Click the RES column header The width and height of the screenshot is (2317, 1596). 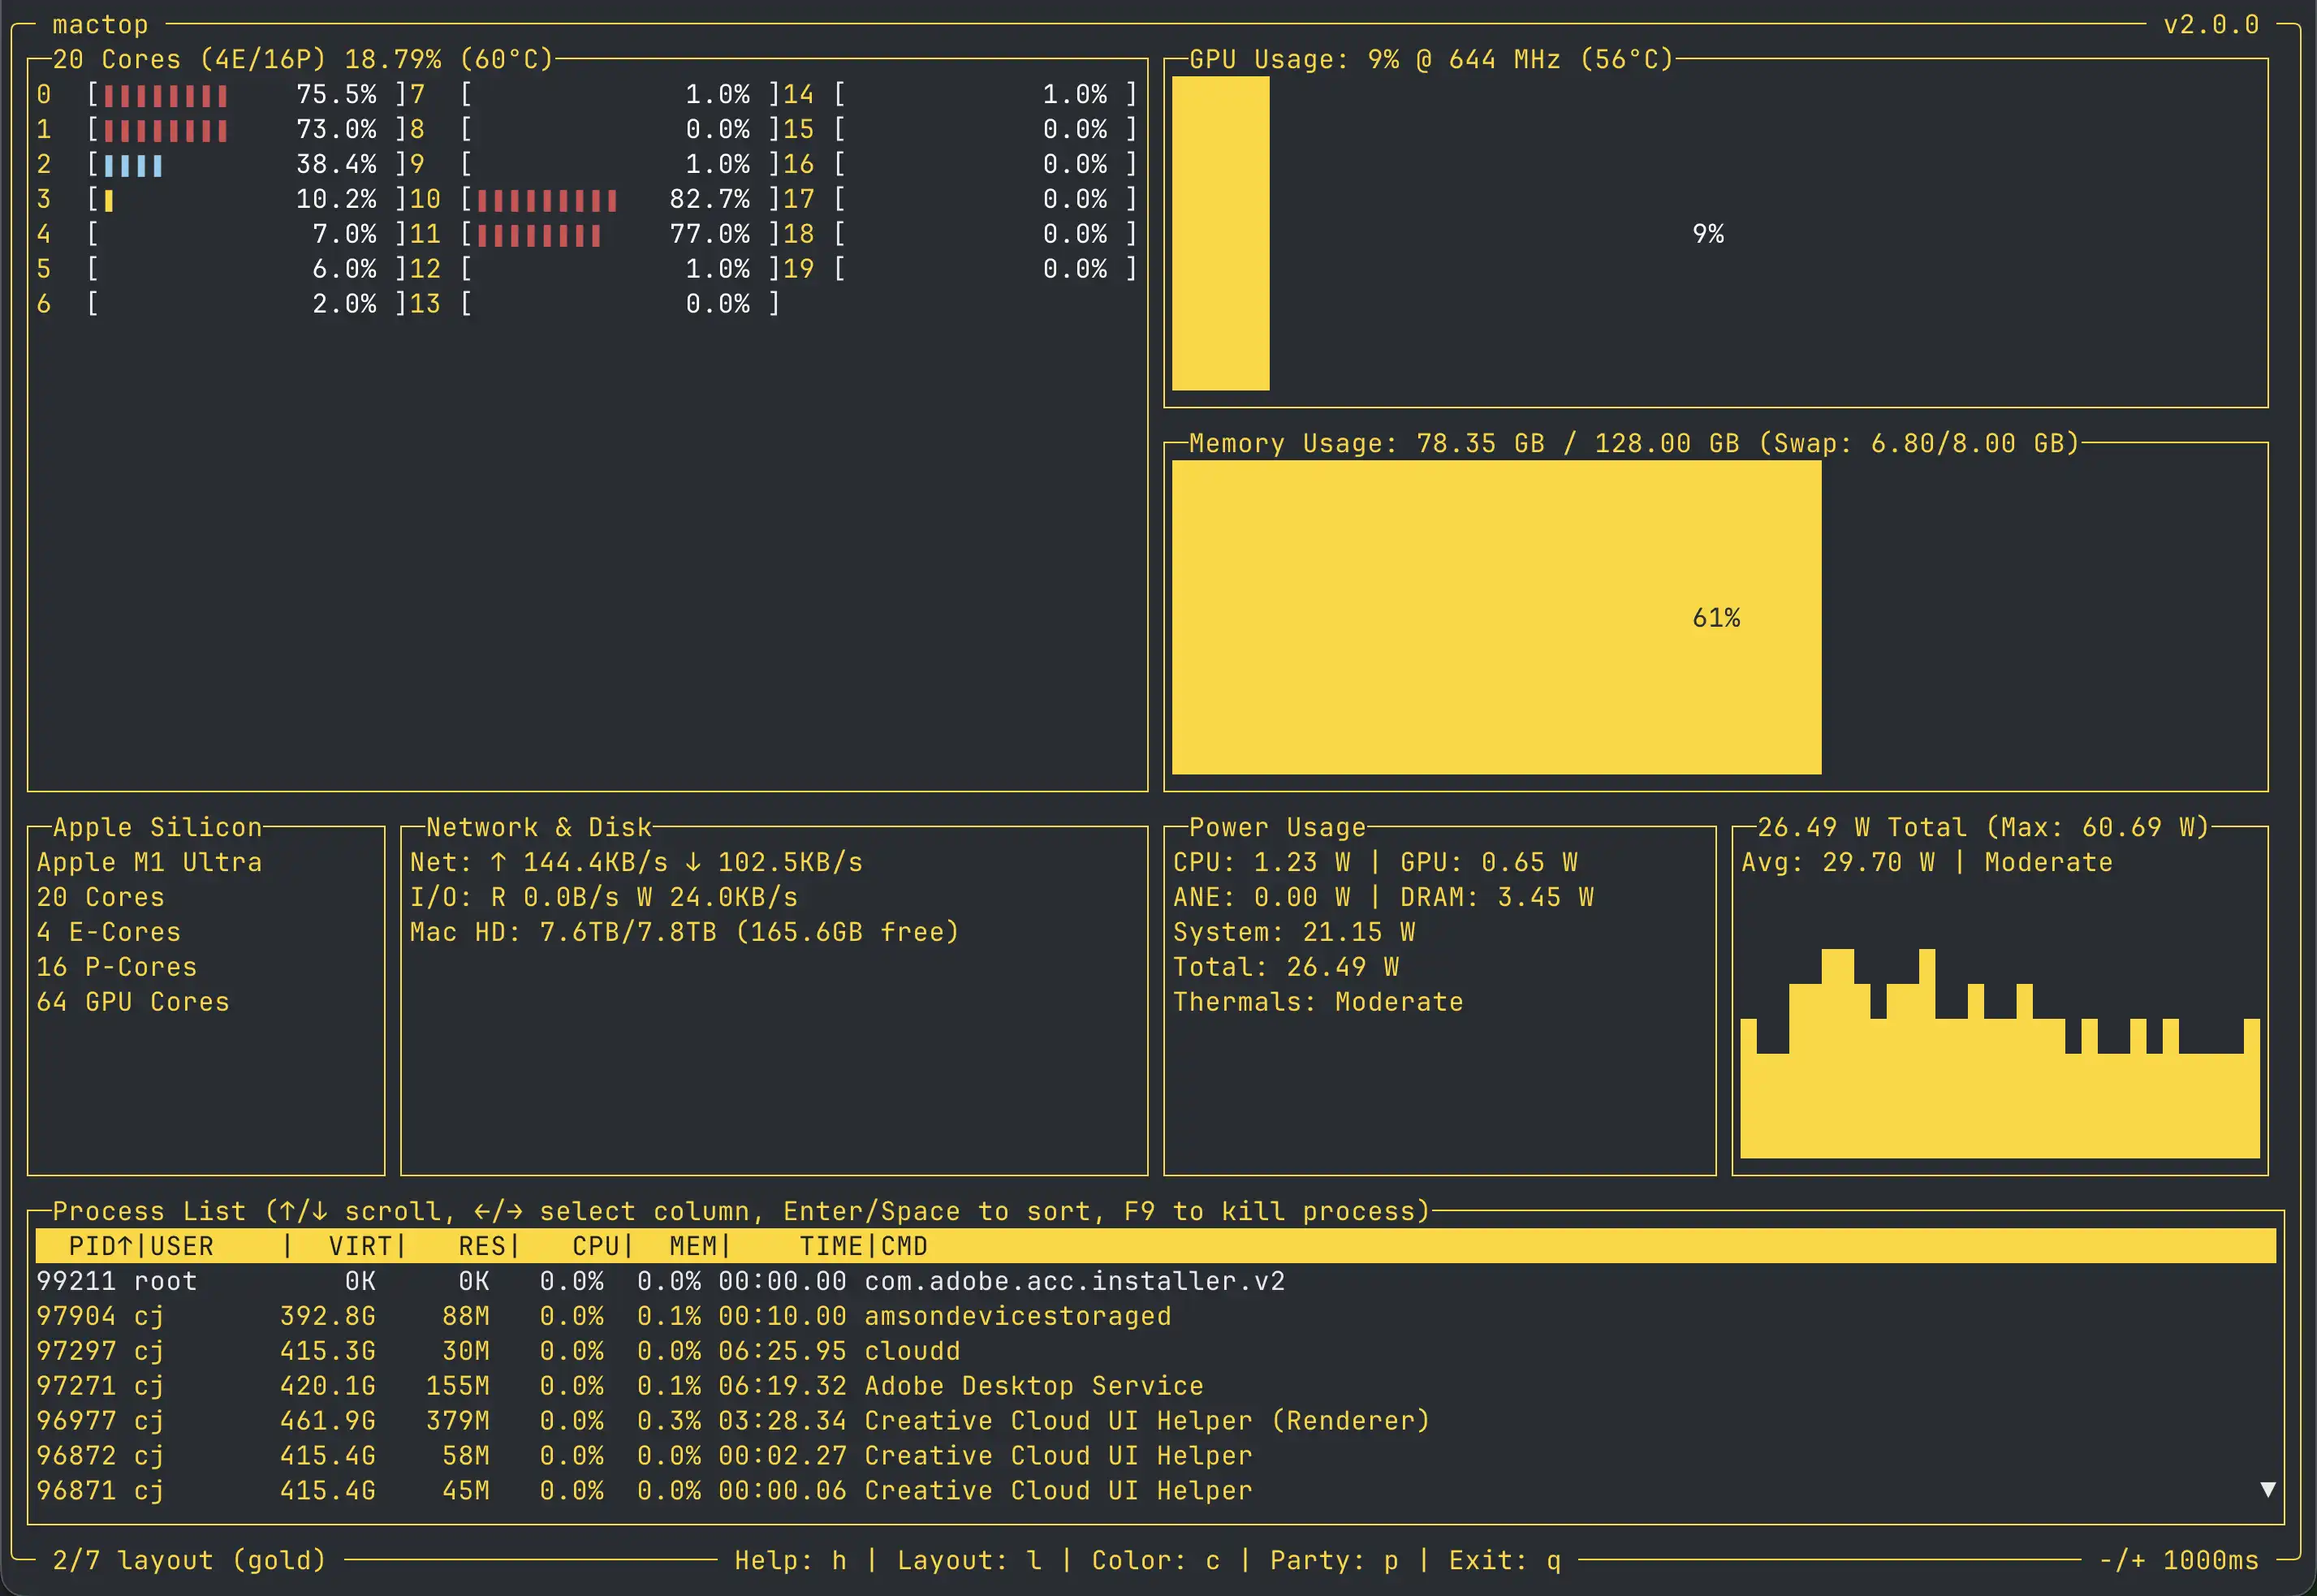(x=482, y=1246)
